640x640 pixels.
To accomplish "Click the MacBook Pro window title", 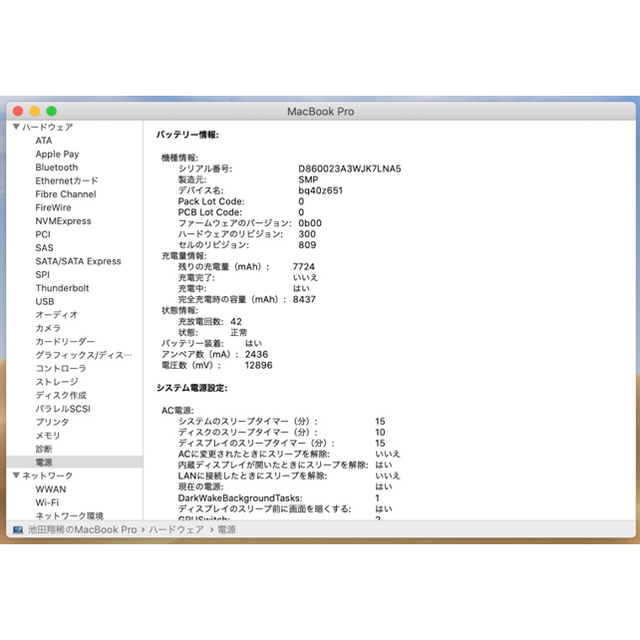I will (x=321, y=111).
